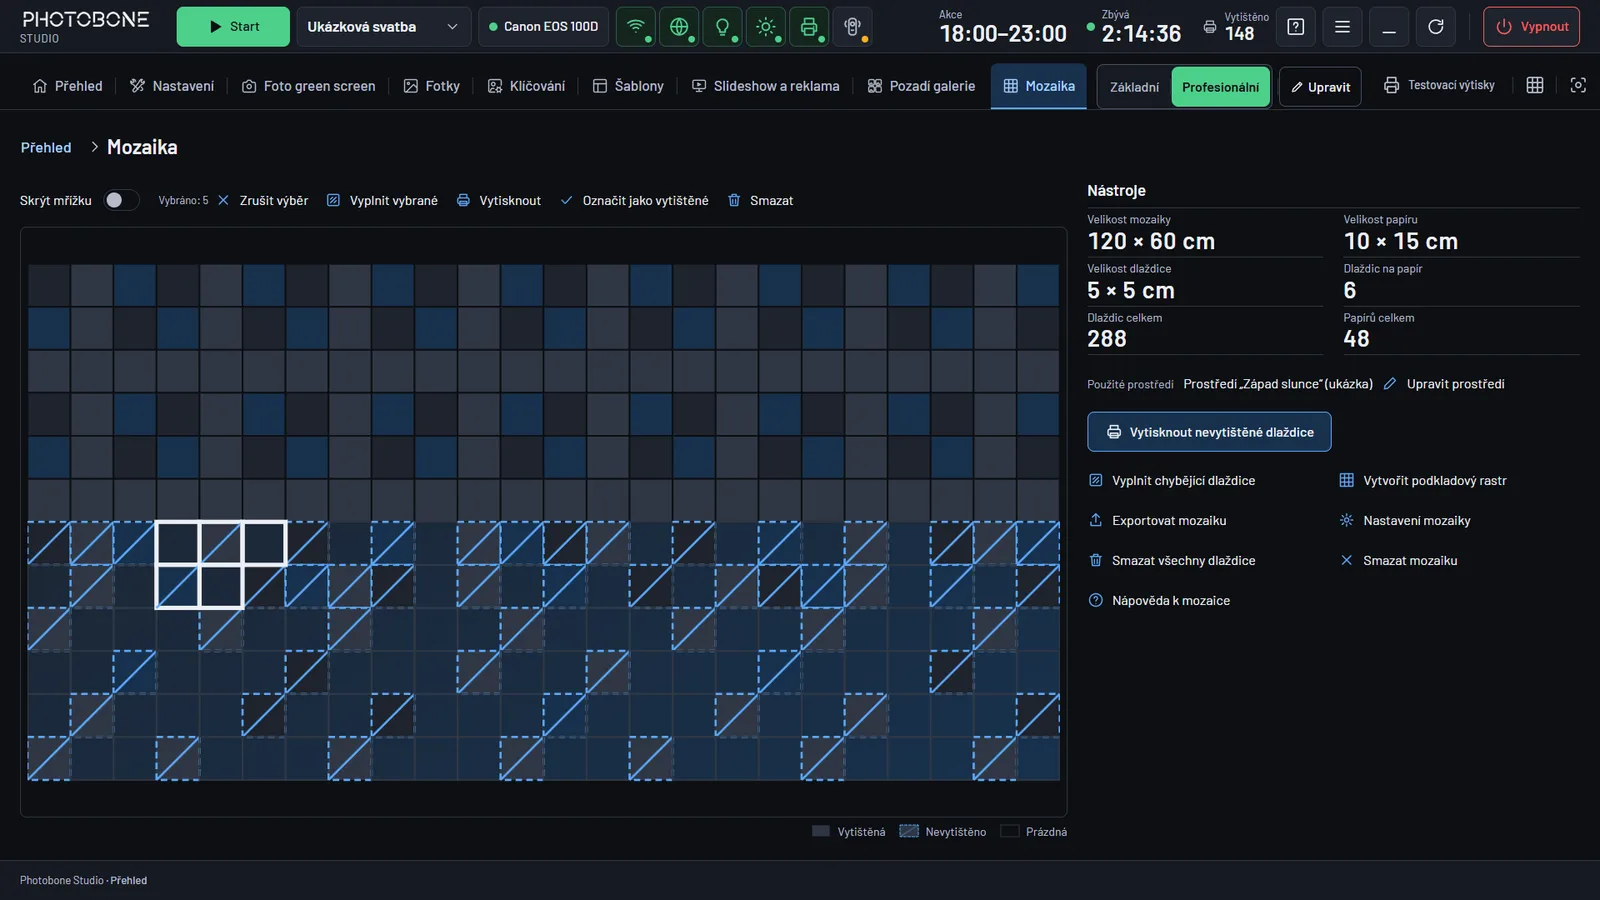Screen dimensions: 1600x900
Task: Open the Šablony tab
Action: pos(628,86)
